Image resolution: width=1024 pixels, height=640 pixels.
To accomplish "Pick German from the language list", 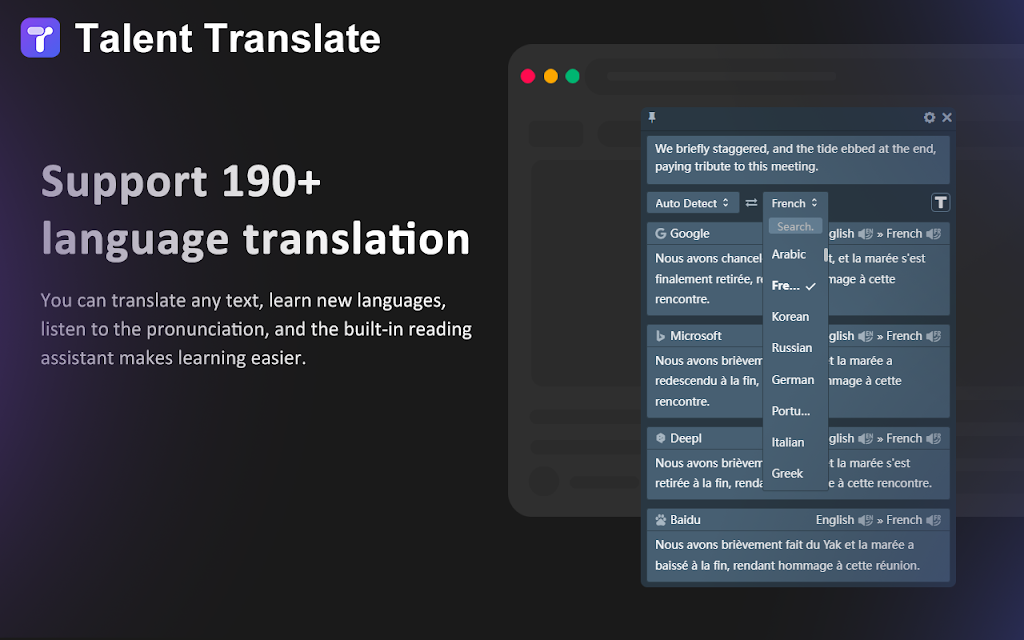I will pos(795,379).
